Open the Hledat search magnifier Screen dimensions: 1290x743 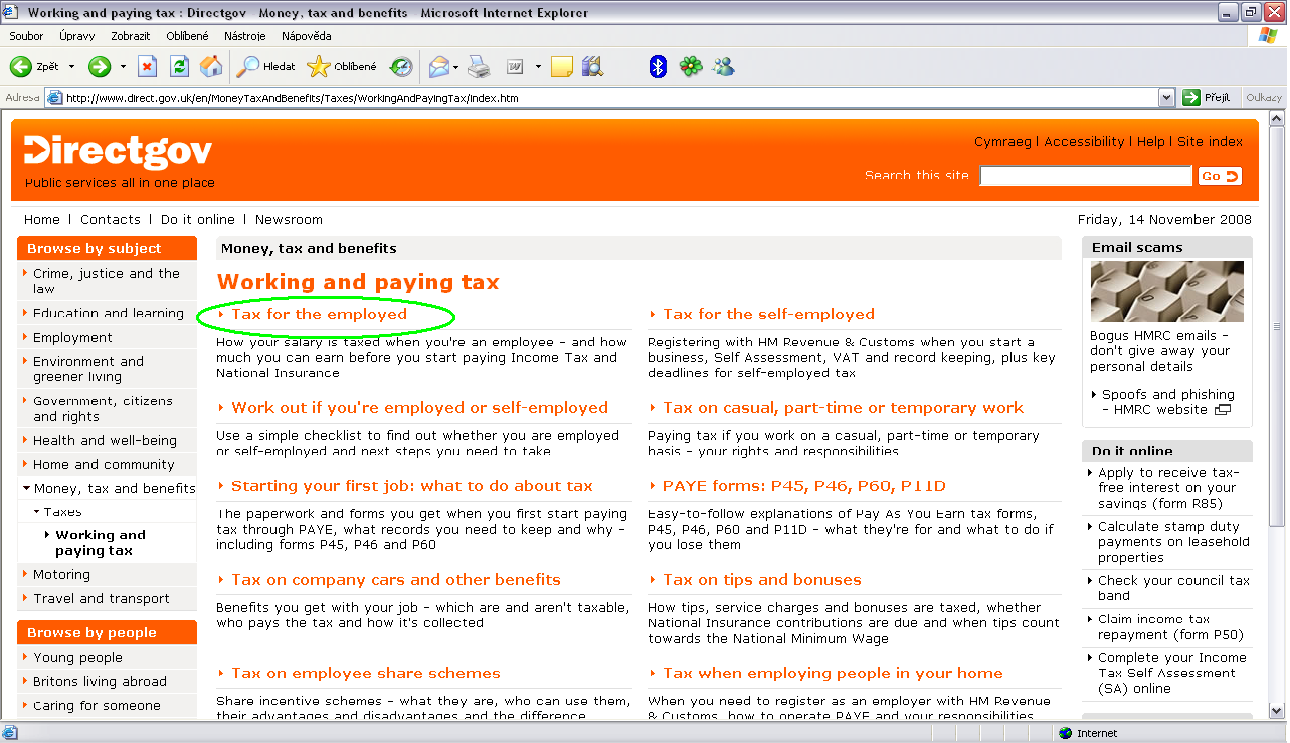pyautogui.click(x=266, y=67)
